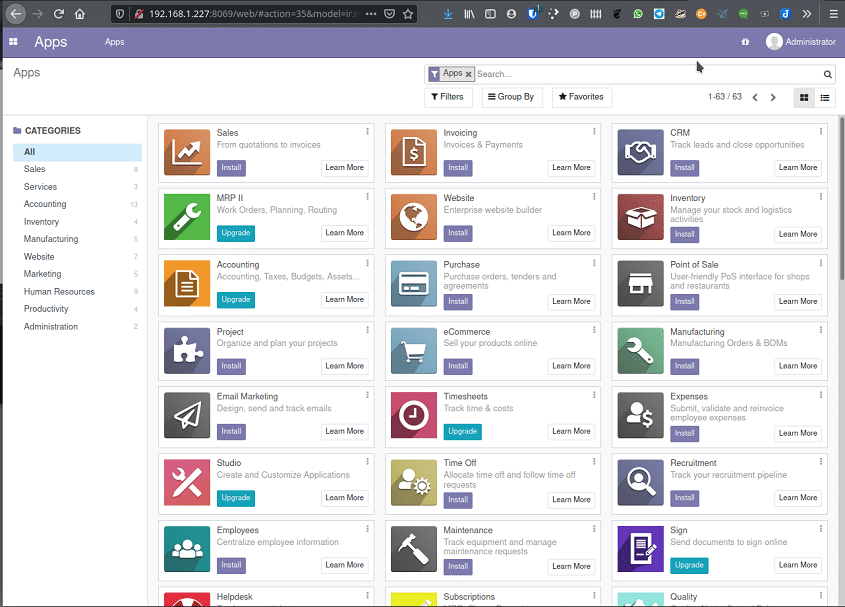Open the Filters dropdown
This screenshot has width=845, height=607.
pyautogui.click(x=447, y=97)
